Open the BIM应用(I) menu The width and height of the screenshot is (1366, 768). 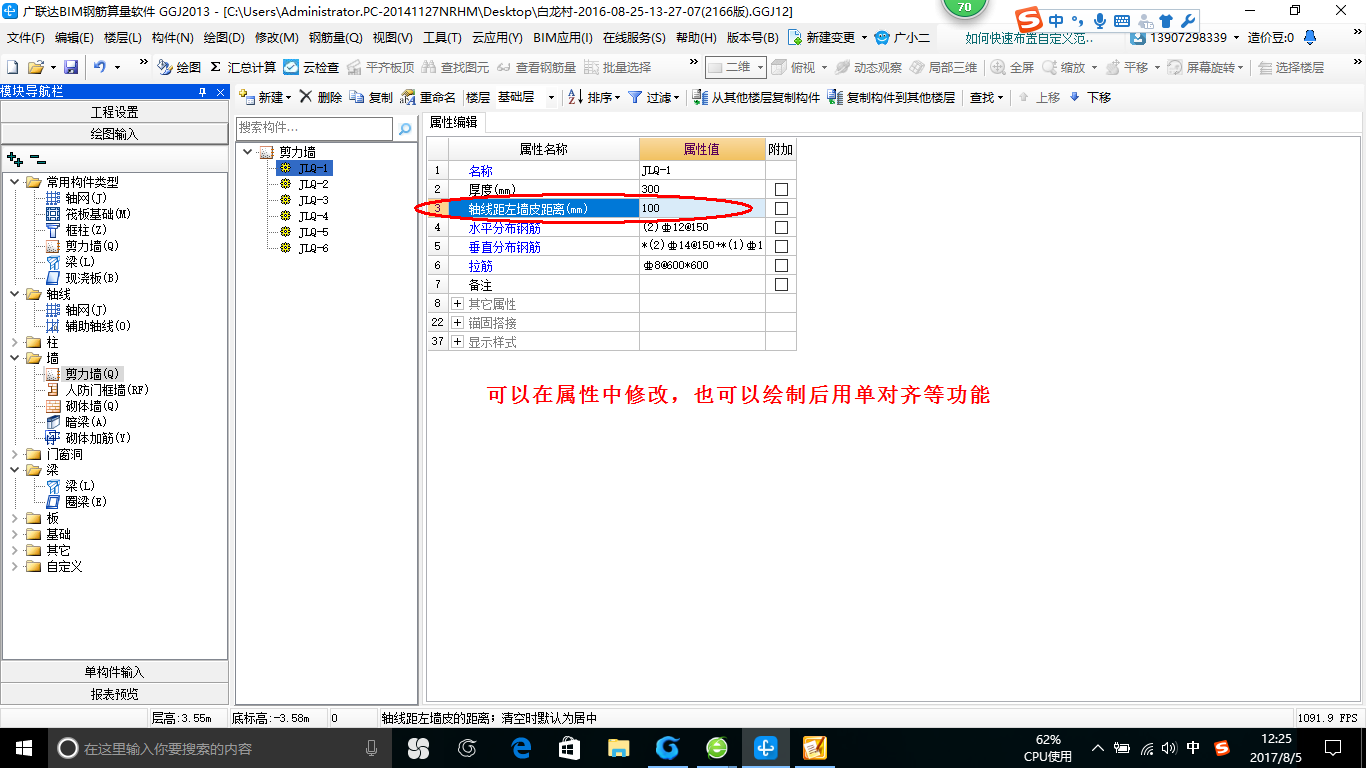[563, 38]
